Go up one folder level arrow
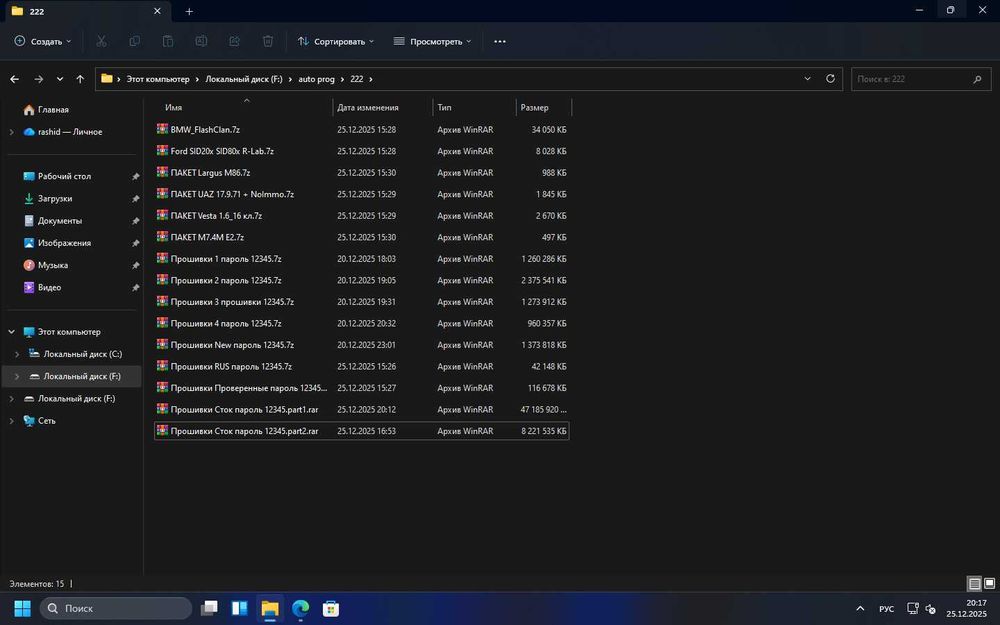The height and width of the screenshot is (625, 1000). click(80, 79)
